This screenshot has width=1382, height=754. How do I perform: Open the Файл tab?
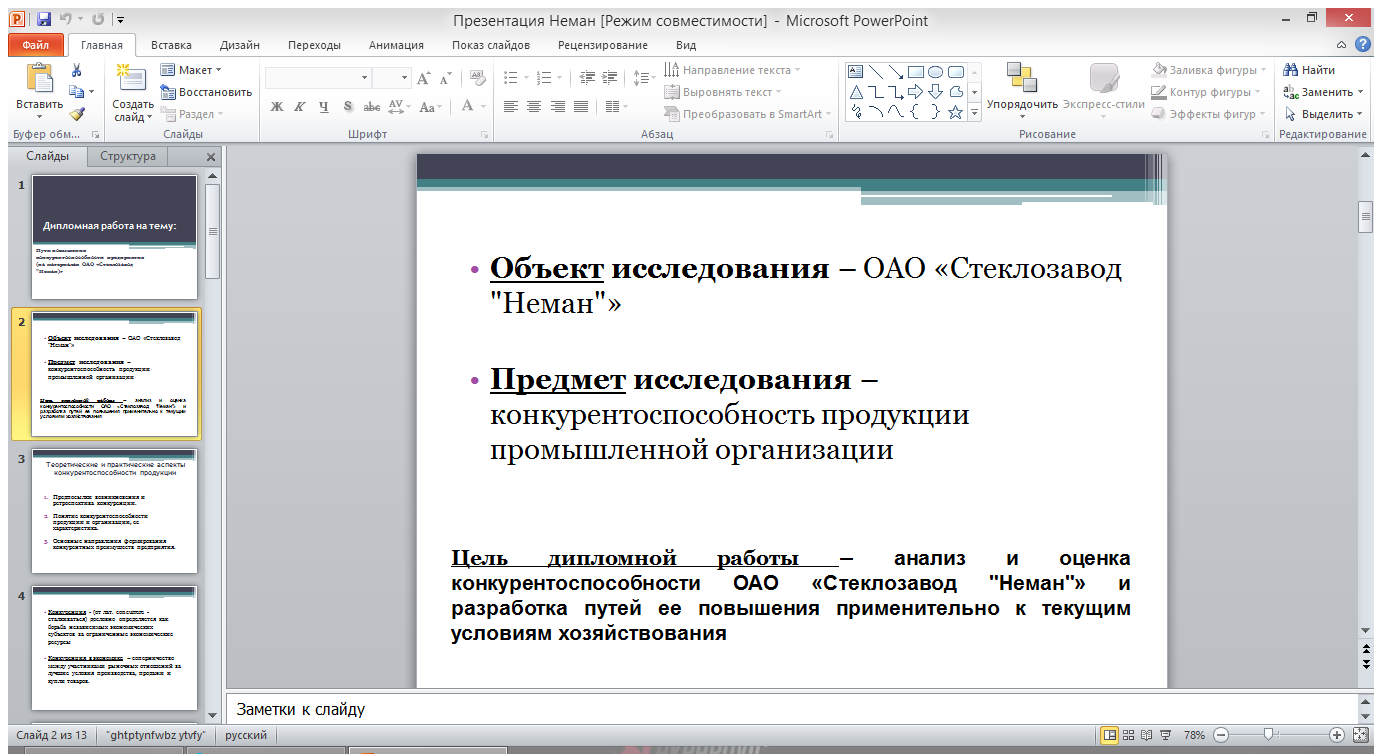tap(35, 45)
